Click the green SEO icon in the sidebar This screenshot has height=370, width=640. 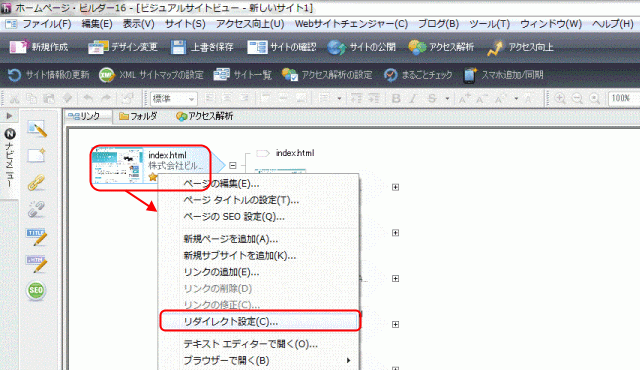pos(36,290)
